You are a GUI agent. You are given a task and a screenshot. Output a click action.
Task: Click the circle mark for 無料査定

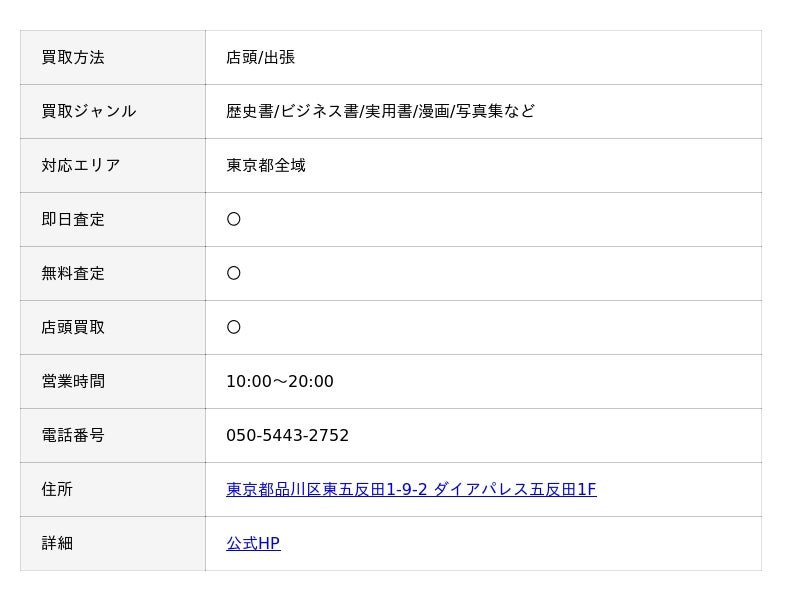tap(234, 273)
